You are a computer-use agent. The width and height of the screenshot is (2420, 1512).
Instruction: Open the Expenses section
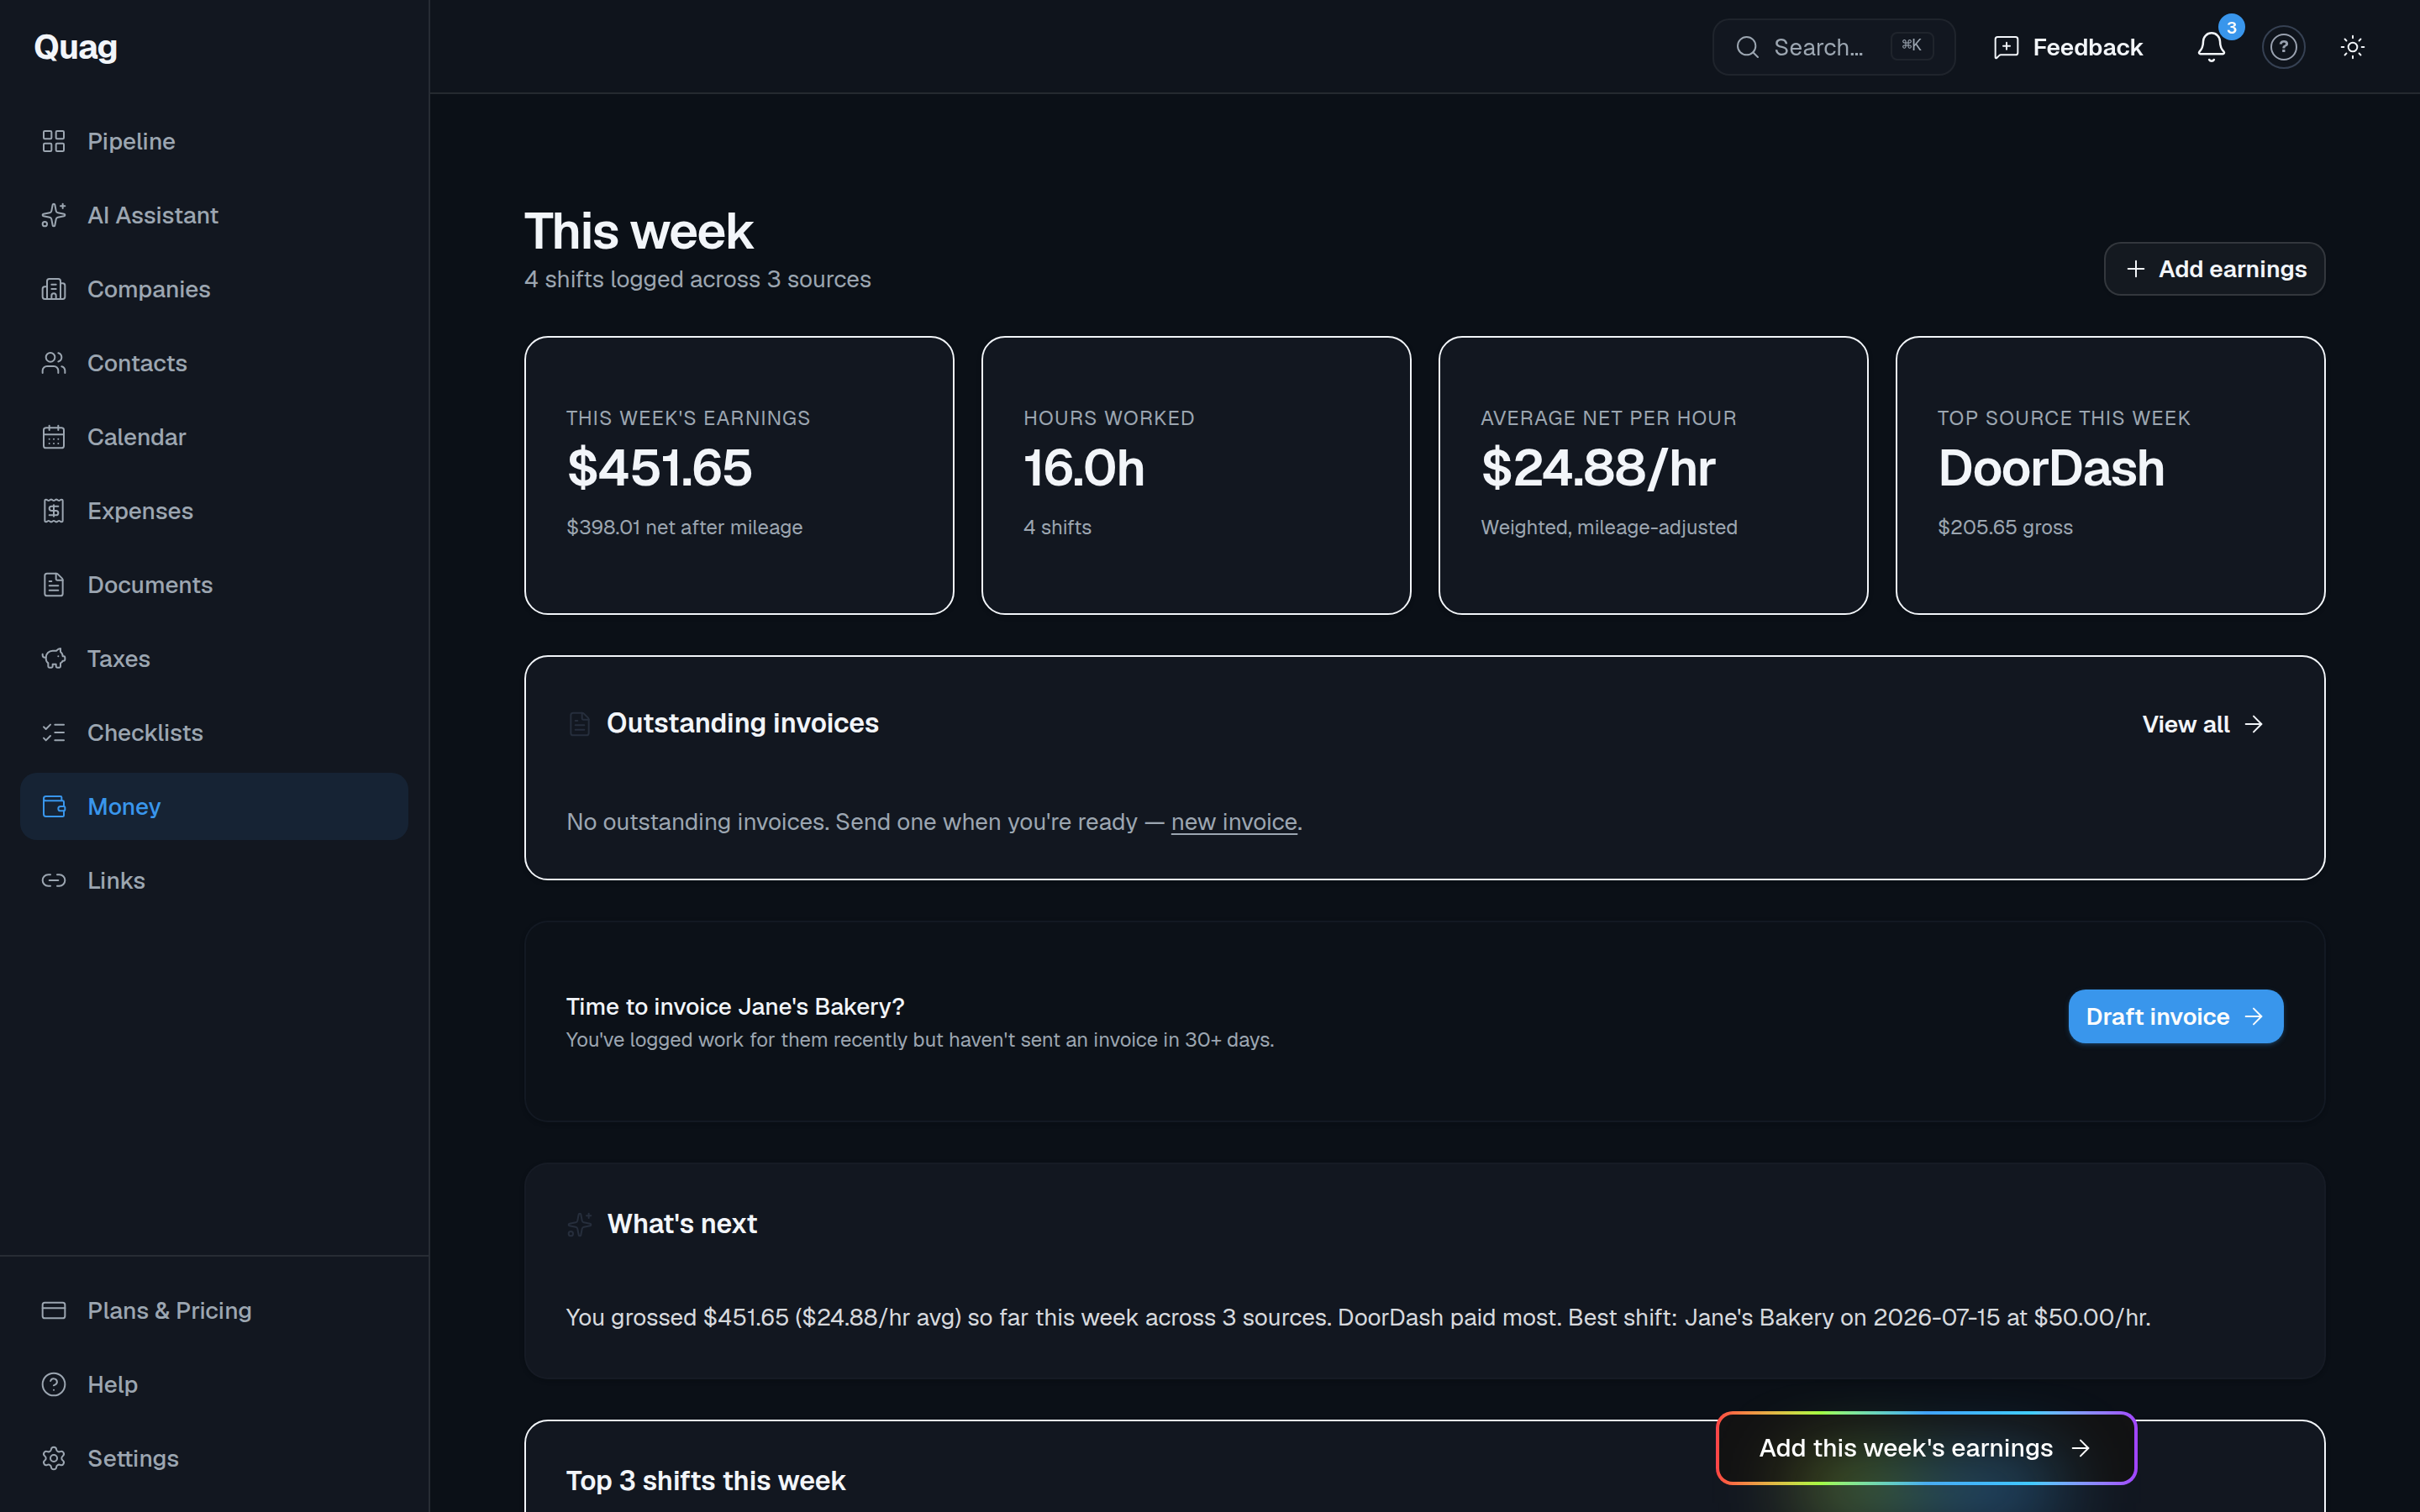(x=214, y=511)
